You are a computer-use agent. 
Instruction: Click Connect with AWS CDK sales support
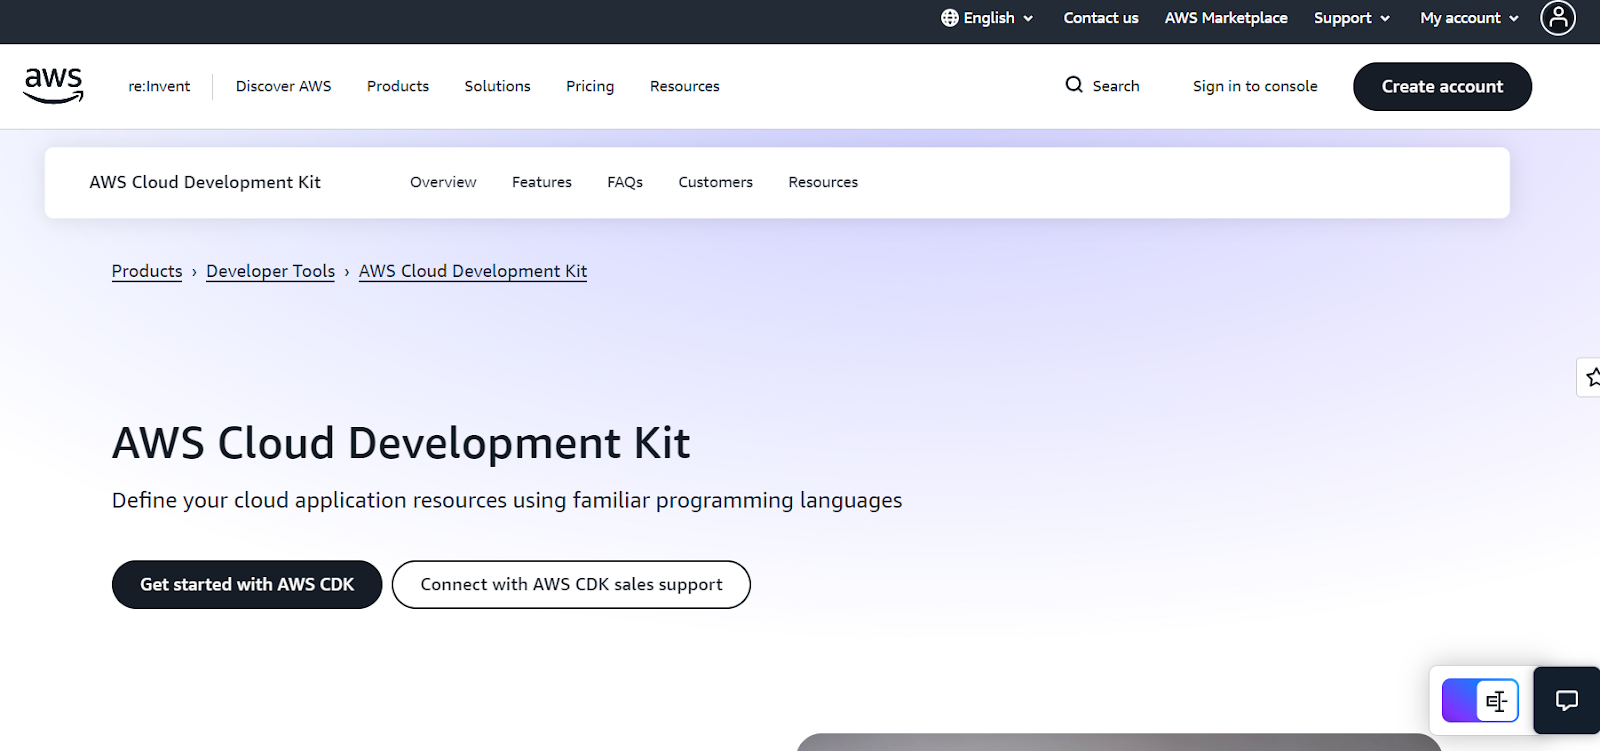point(571,584)
